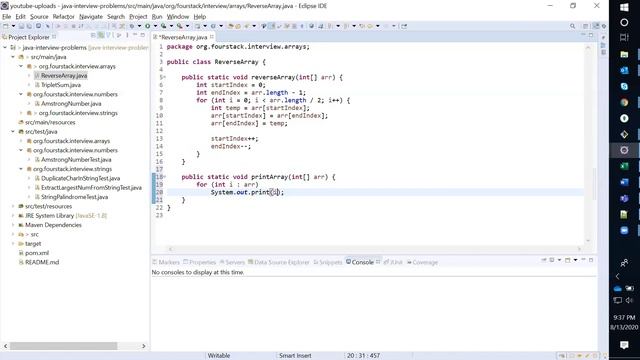The width and height of the screenshot is (640, 360).
Task: Click the Coverage run toolbar icon
Action: click(x=164, y=26)
